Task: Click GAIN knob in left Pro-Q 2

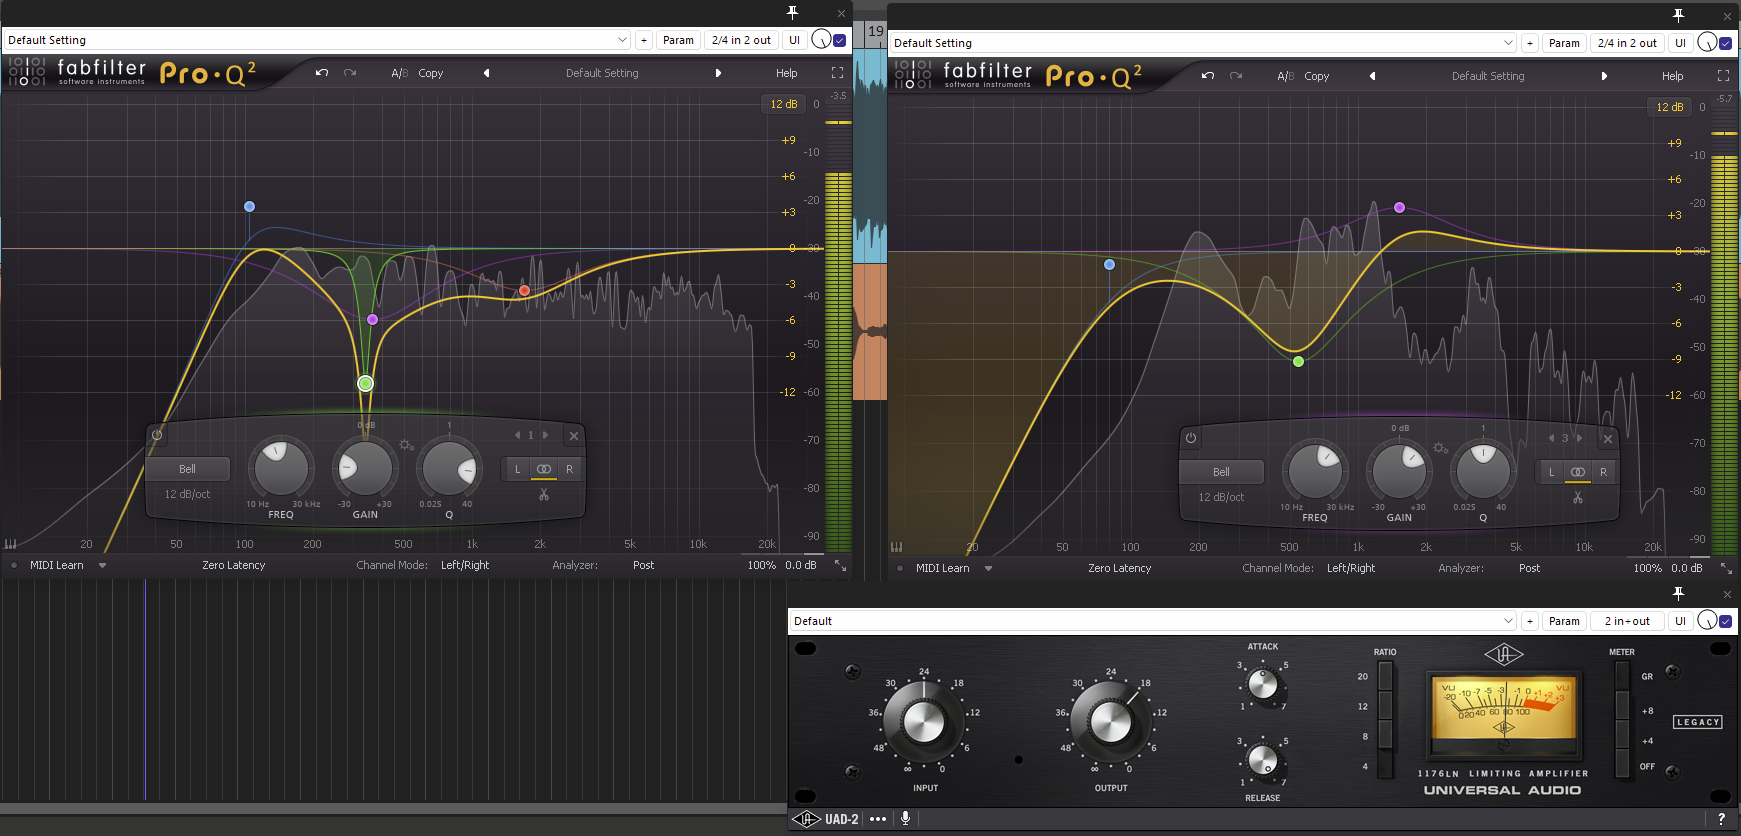Action: (x=365, y=467)
